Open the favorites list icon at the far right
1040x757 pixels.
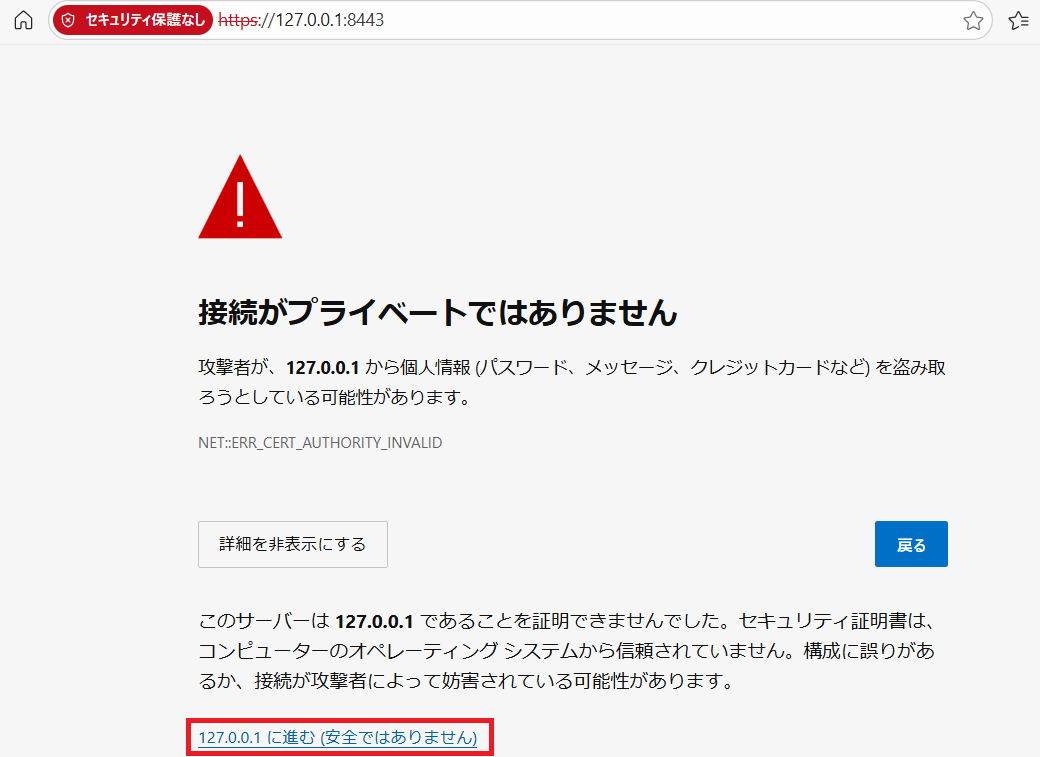click(1019, 21)
